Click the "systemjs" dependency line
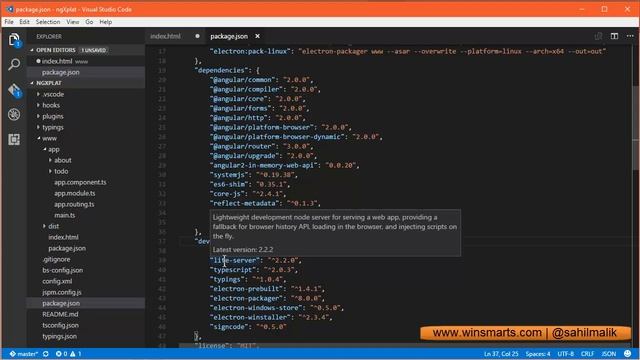This screenshot has height=360, width=640. pyautogui.click(x=254, y=175)
